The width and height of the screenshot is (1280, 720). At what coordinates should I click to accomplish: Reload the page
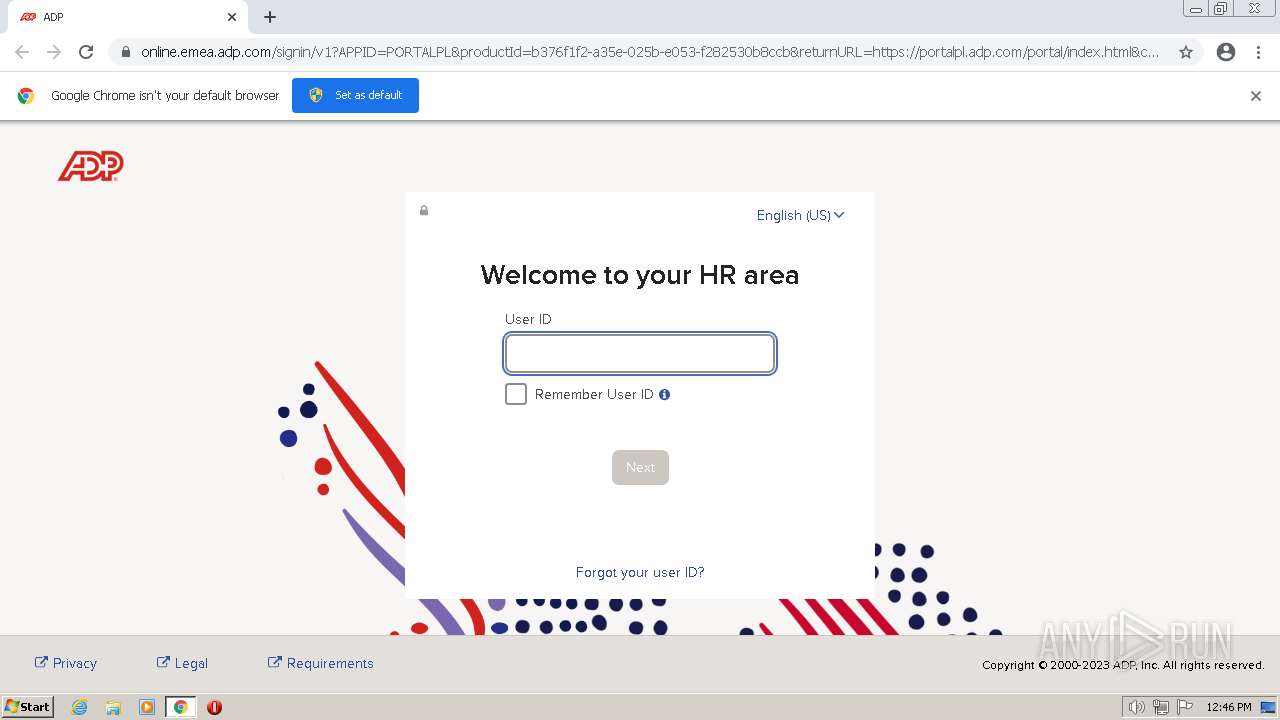coord(86,52)
